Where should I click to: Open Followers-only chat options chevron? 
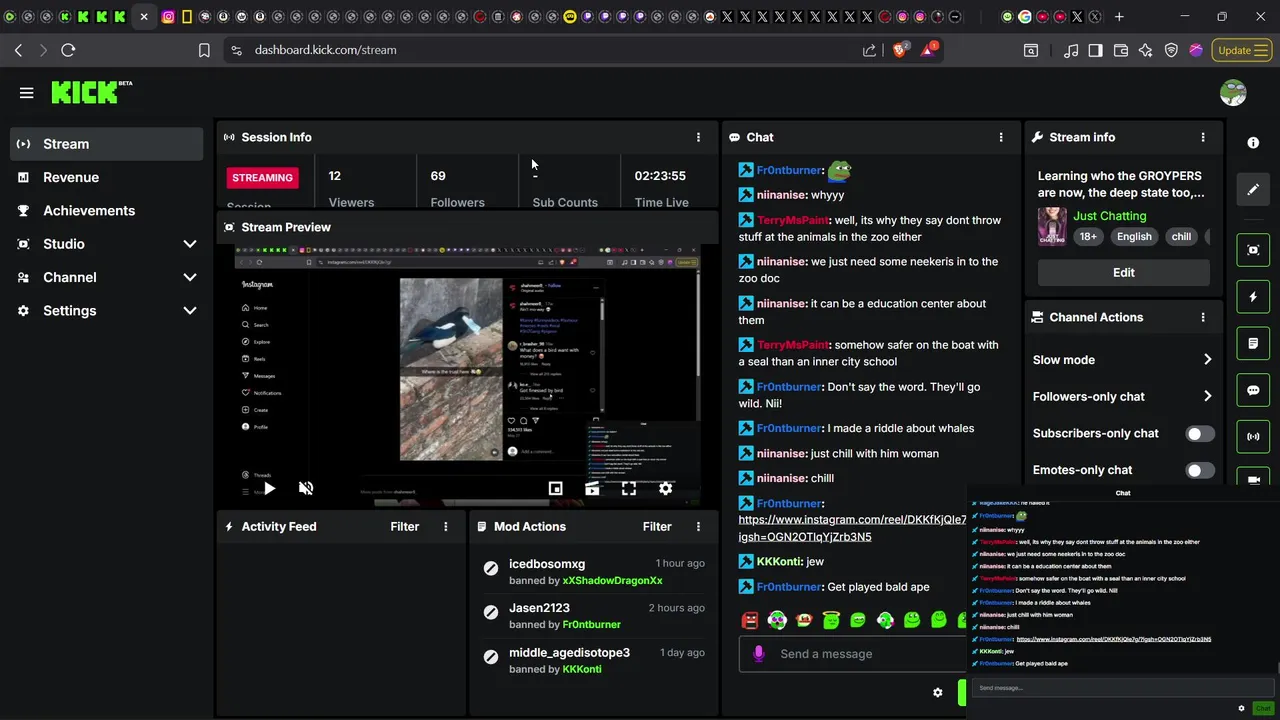click(x=1207, y=396)
